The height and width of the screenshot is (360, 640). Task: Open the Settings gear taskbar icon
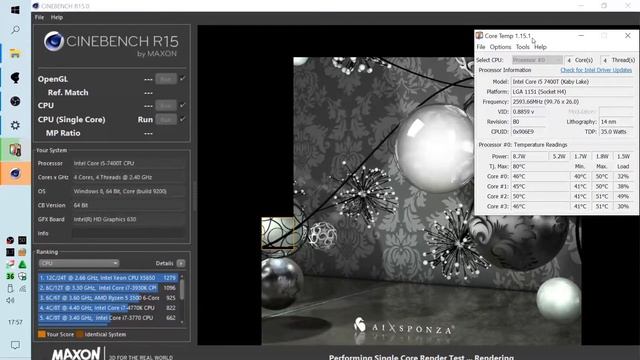click(x=15, y=125)
